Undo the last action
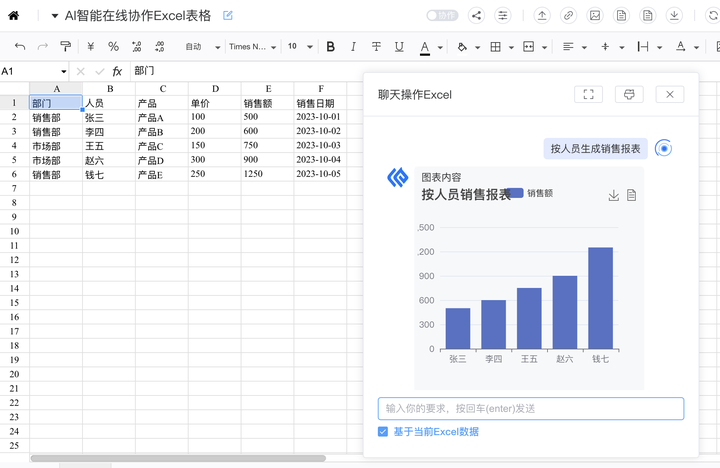The height and width of the screenshot is (468, 720). coord(20,46)
